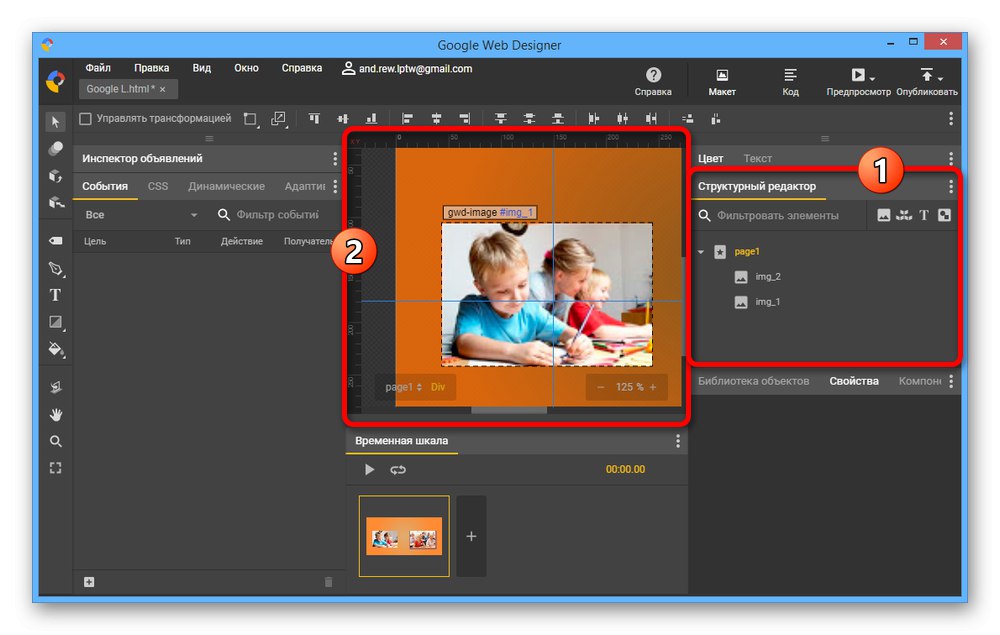Select the Paint Bucket fill tool

click(x=56, y=349)
